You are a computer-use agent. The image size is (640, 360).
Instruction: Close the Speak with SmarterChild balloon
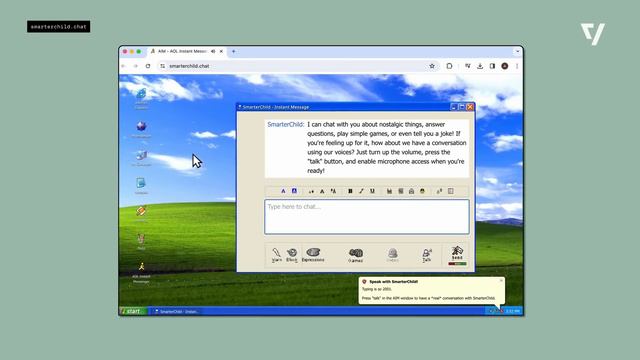pos(501,280)
